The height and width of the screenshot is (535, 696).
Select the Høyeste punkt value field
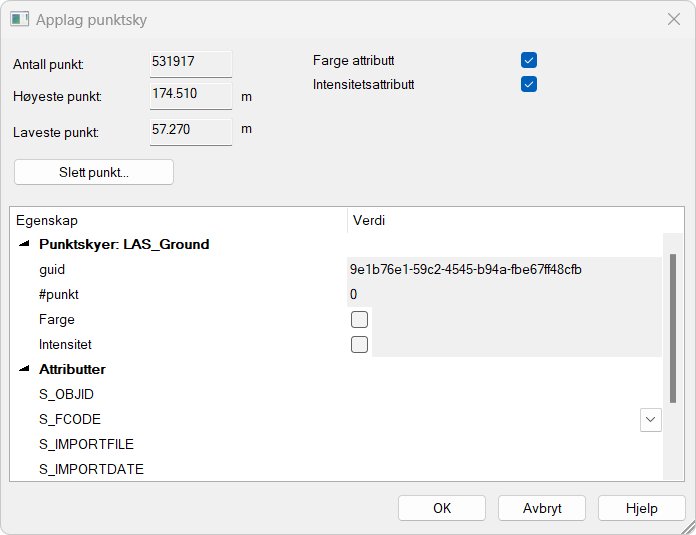(191, 95)
